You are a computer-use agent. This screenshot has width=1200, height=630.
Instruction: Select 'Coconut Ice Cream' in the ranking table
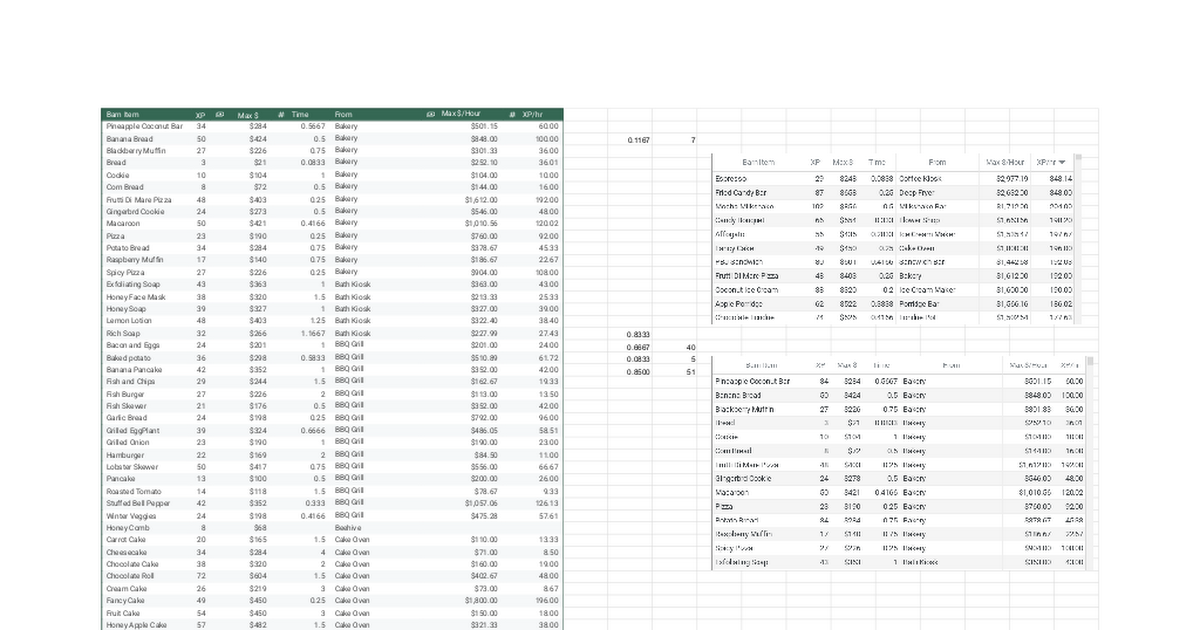point(747,288)
